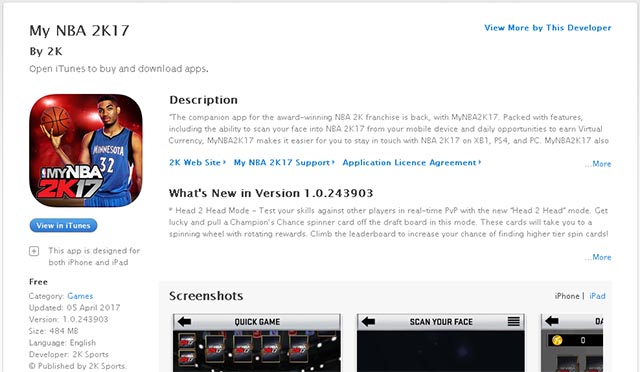Open the Games category link

(80, 296)
